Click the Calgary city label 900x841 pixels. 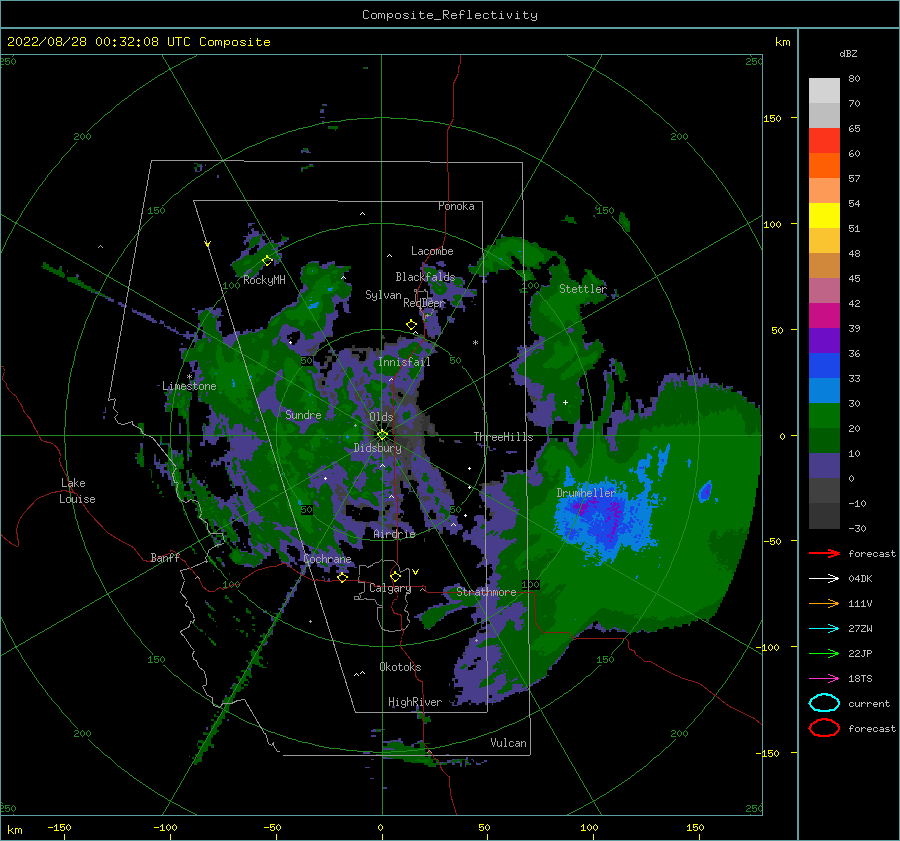[x=390, y=588]
